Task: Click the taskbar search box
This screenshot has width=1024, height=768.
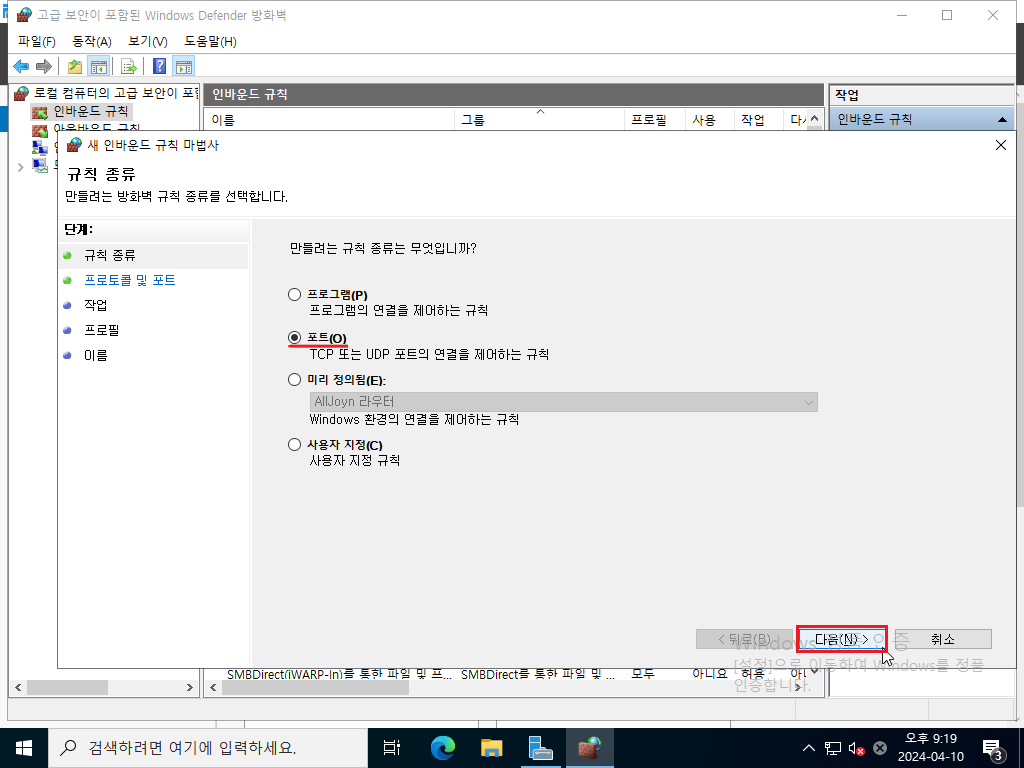Action: click(x=208, y=748)
